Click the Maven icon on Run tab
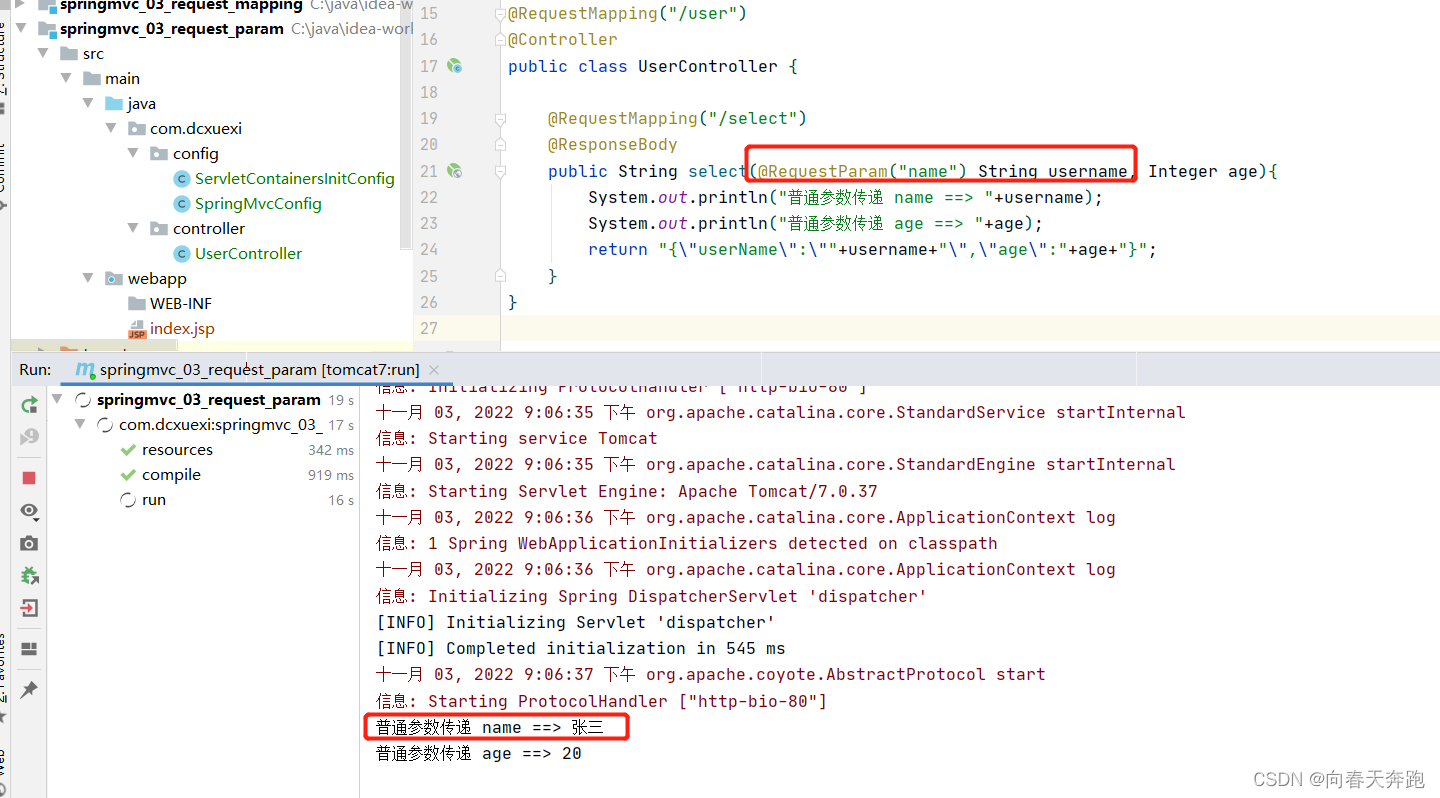 point(85,370)
